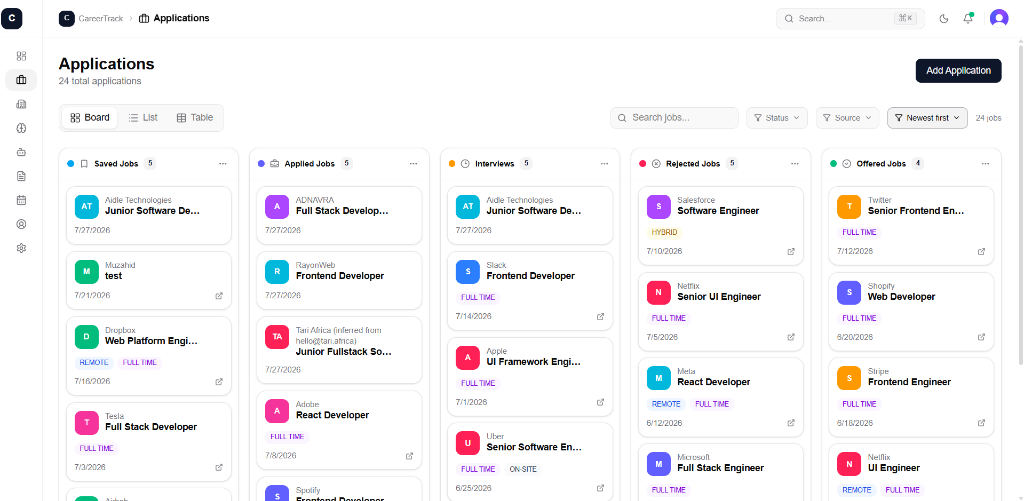Open external link on Netflix Senior UI Engineer card
Viewport: 1024px width, 501px height.
pyautogui.click(x=791, y=337)
